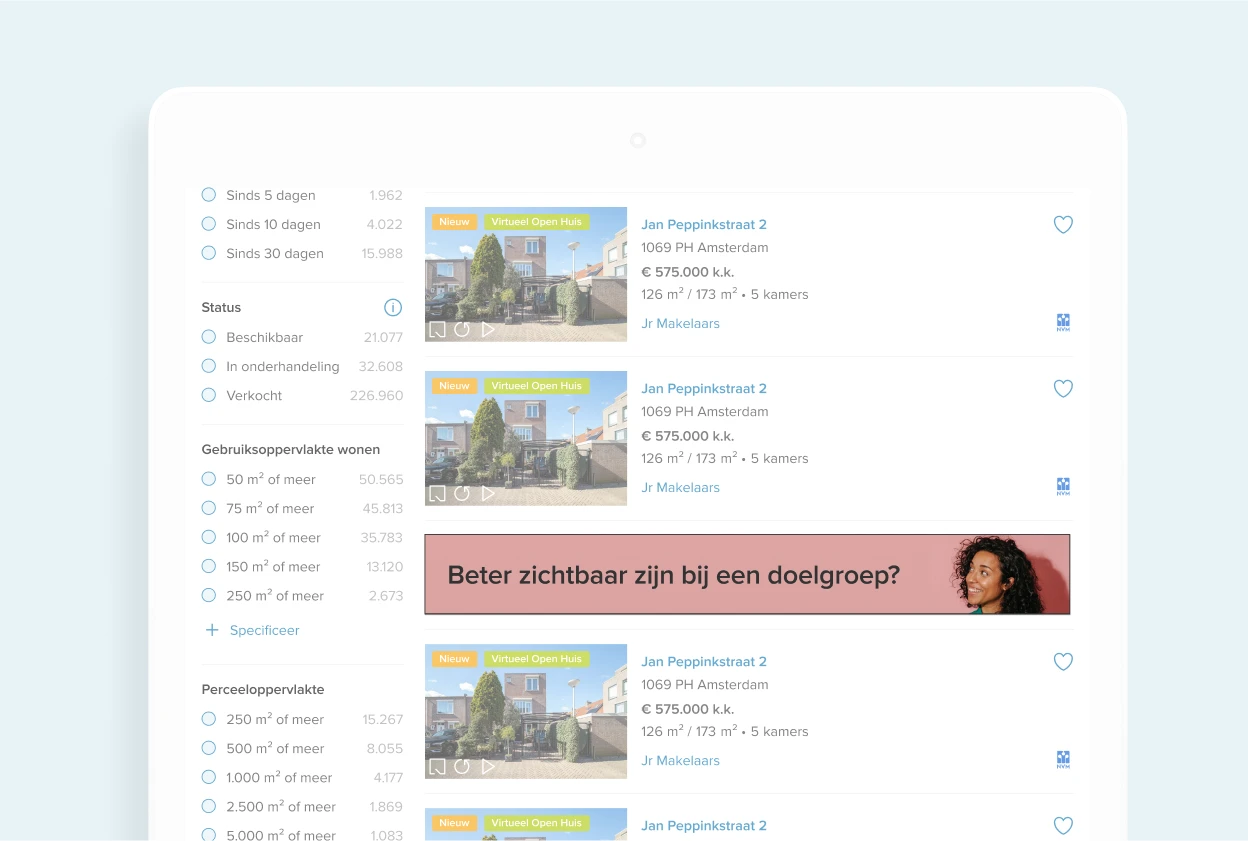
Task: Click '1069 PH Amsterdam' on second listing
Action: pos(705,412)
